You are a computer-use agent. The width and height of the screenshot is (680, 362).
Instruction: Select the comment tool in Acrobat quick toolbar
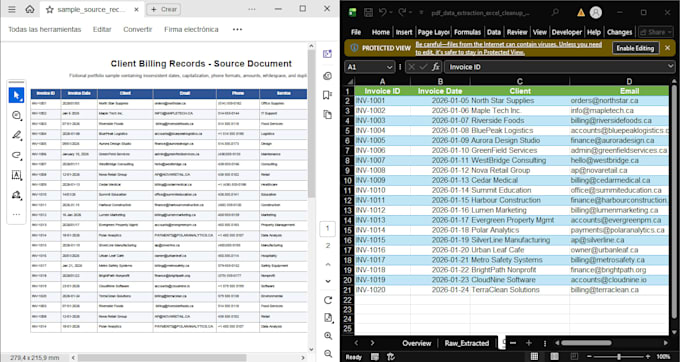pyautogui.click(x=16, y=115)
